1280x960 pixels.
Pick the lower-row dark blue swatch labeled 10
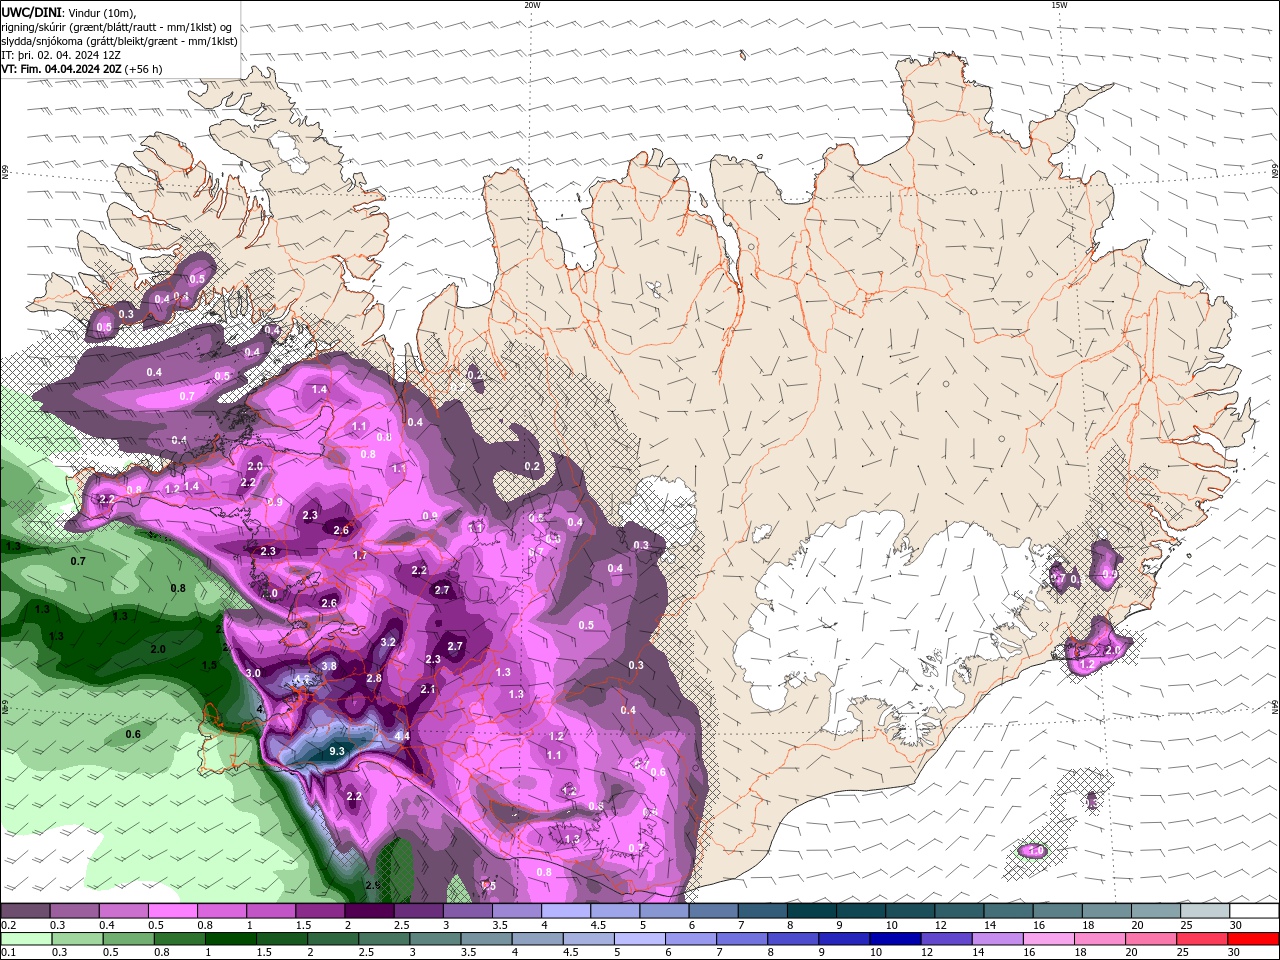coord(895,939)
